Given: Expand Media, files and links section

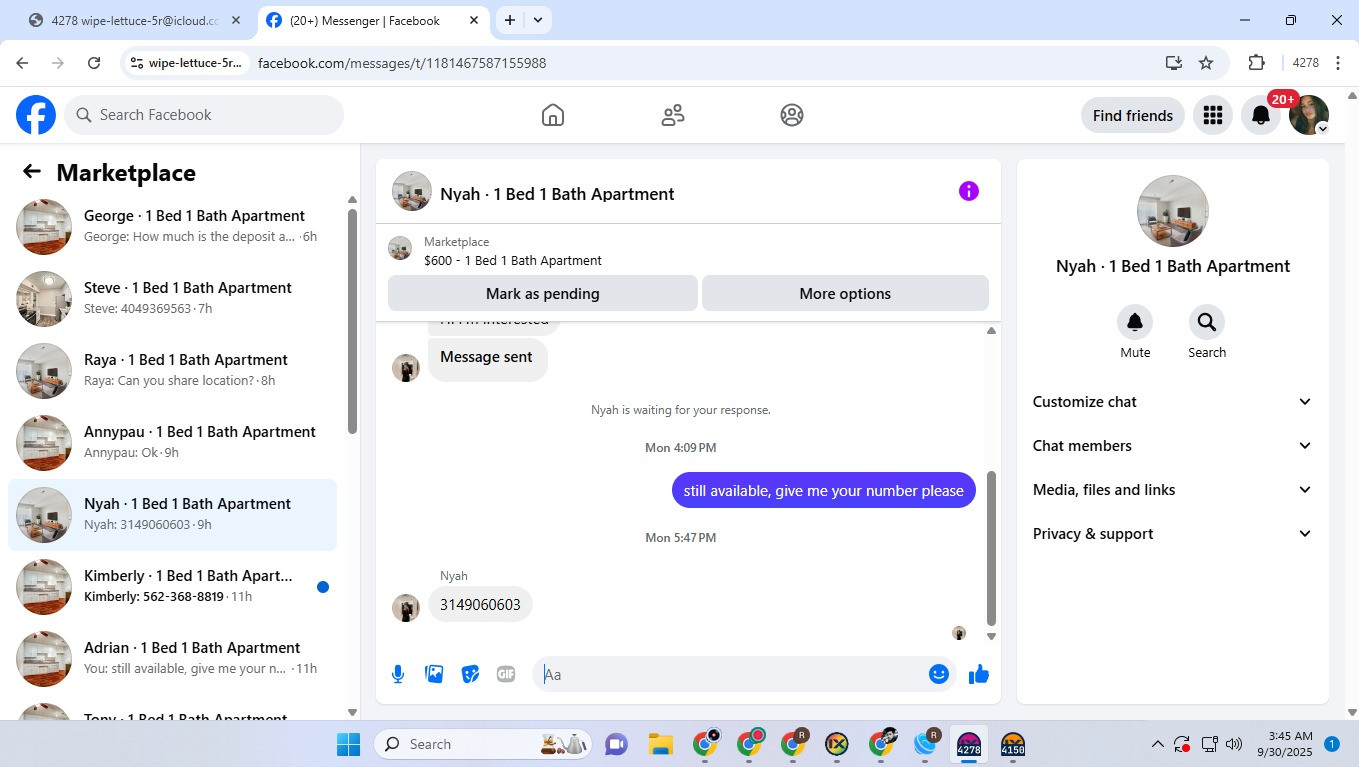Looking at the screenshot, I should pyautogui.click(x=1172, y=490).
